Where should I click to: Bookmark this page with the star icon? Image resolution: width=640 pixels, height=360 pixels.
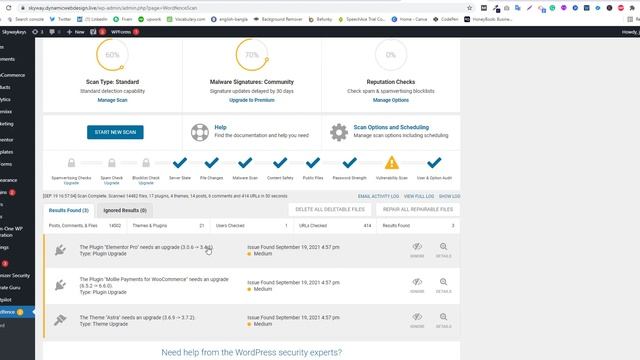(x=469, y=8)
